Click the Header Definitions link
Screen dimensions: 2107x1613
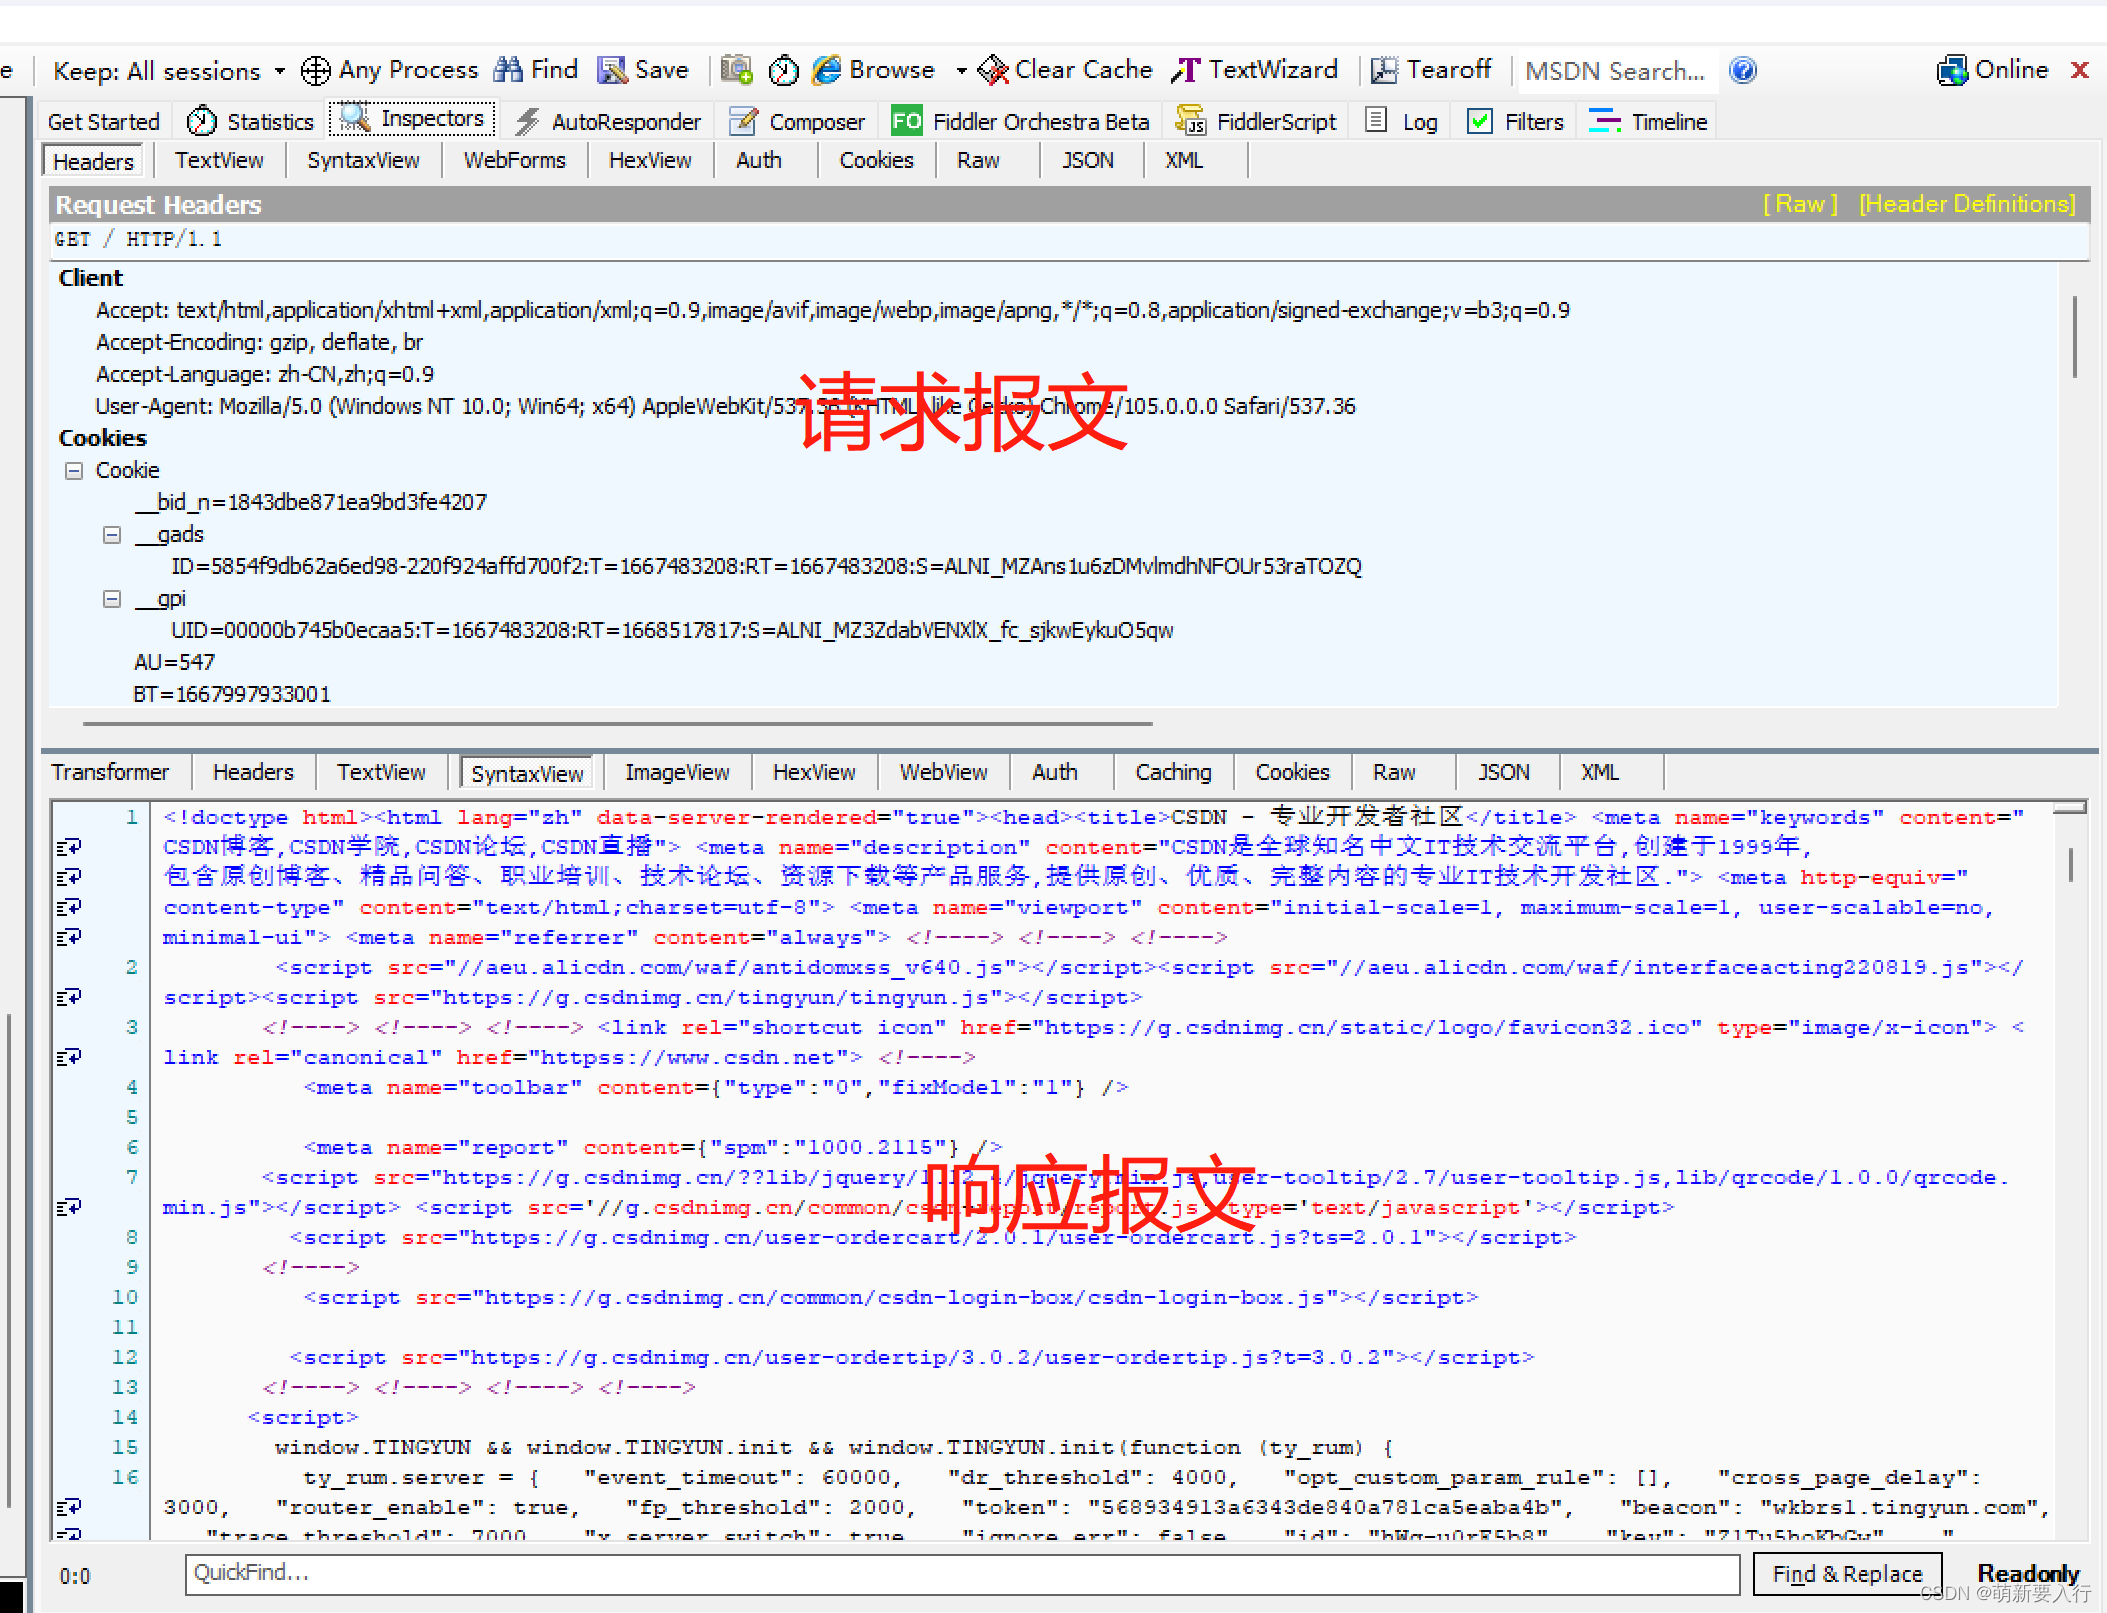coord(1966,204)
